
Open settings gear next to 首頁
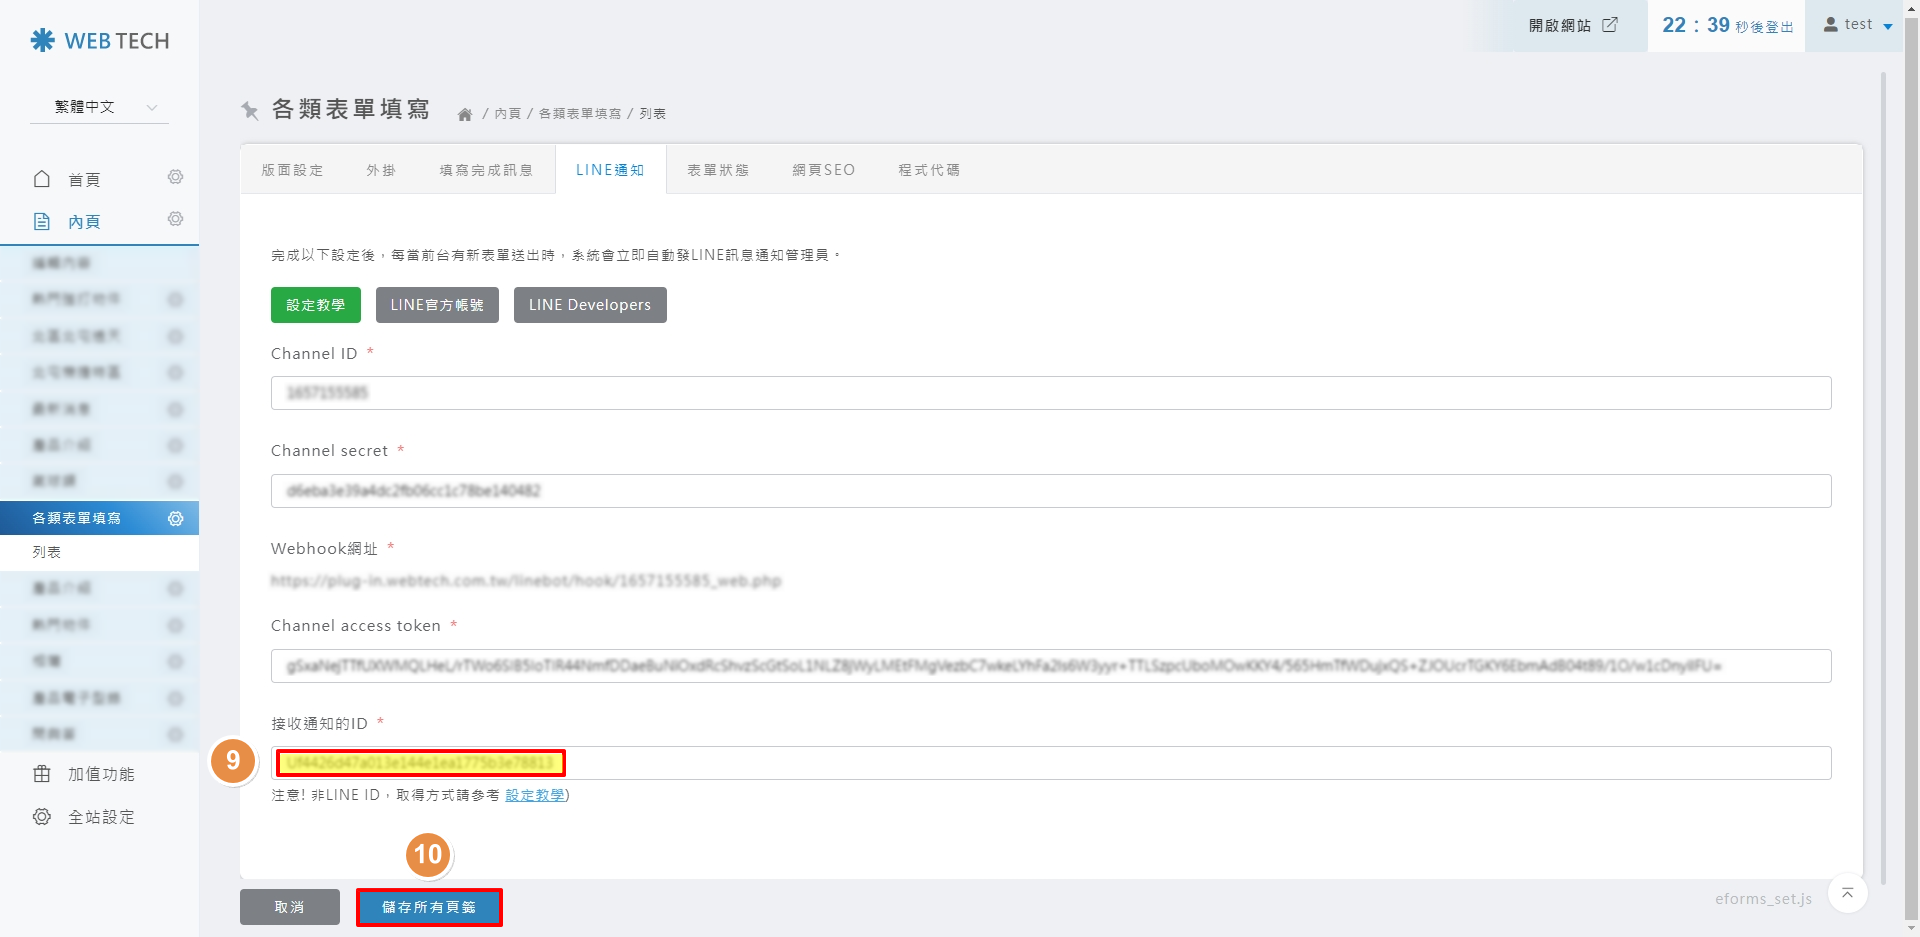175,178
